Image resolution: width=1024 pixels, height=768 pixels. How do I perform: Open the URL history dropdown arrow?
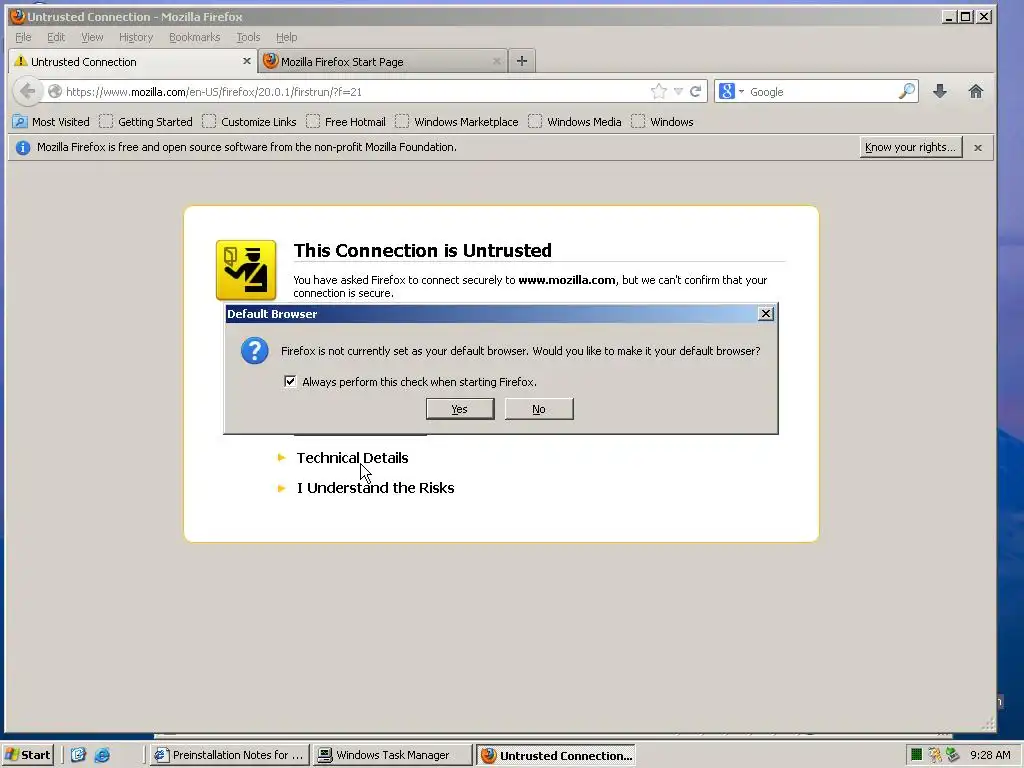679,91
